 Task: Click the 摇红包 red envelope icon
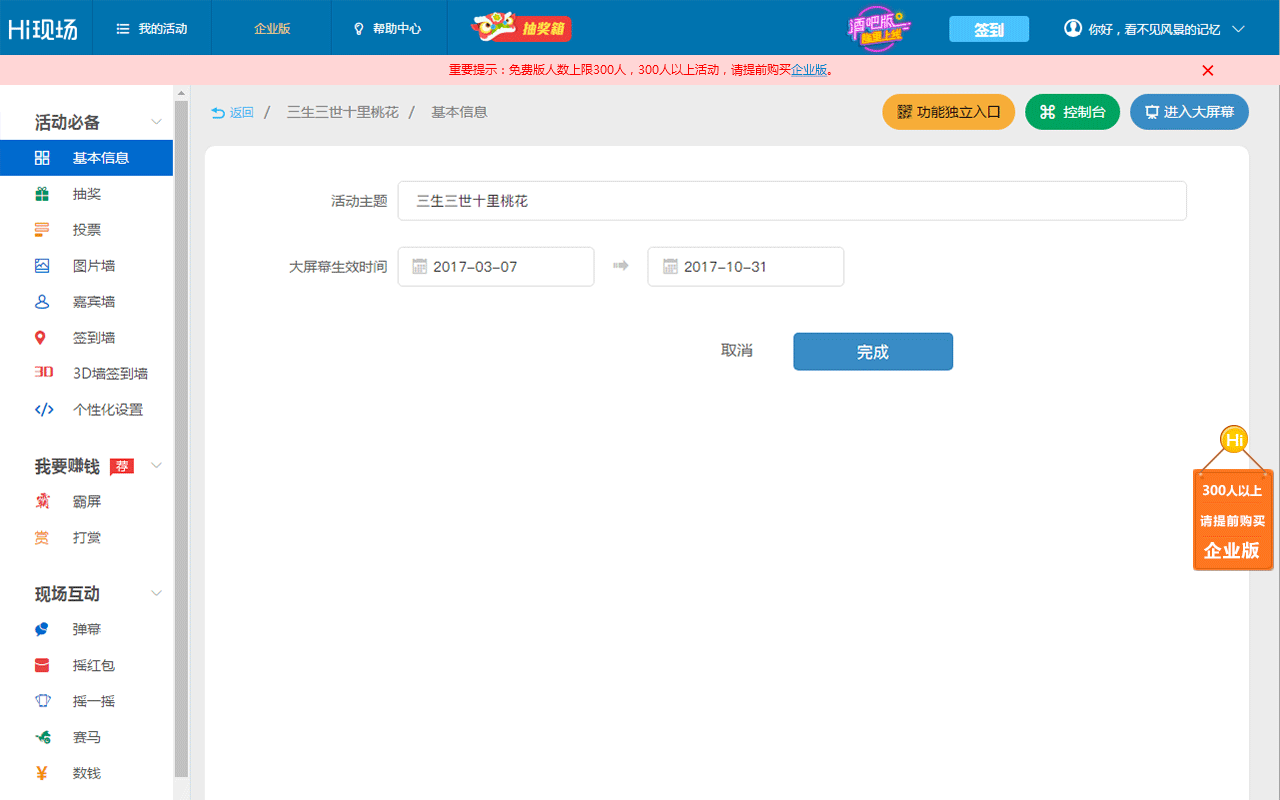point(41,666)
